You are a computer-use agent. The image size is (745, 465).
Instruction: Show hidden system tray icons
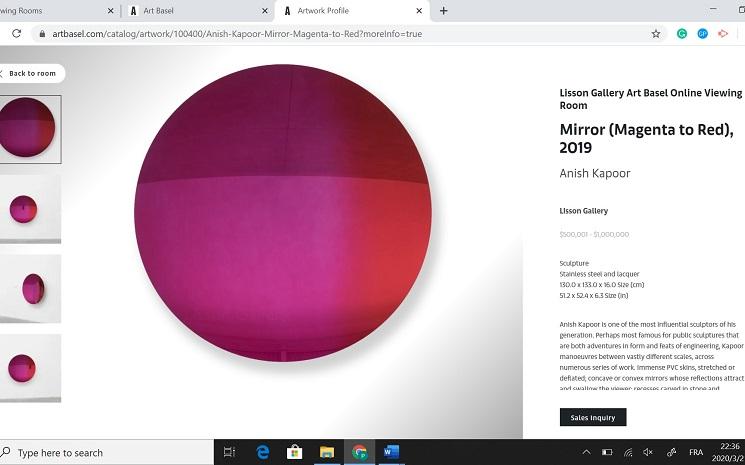click(586, 452)
